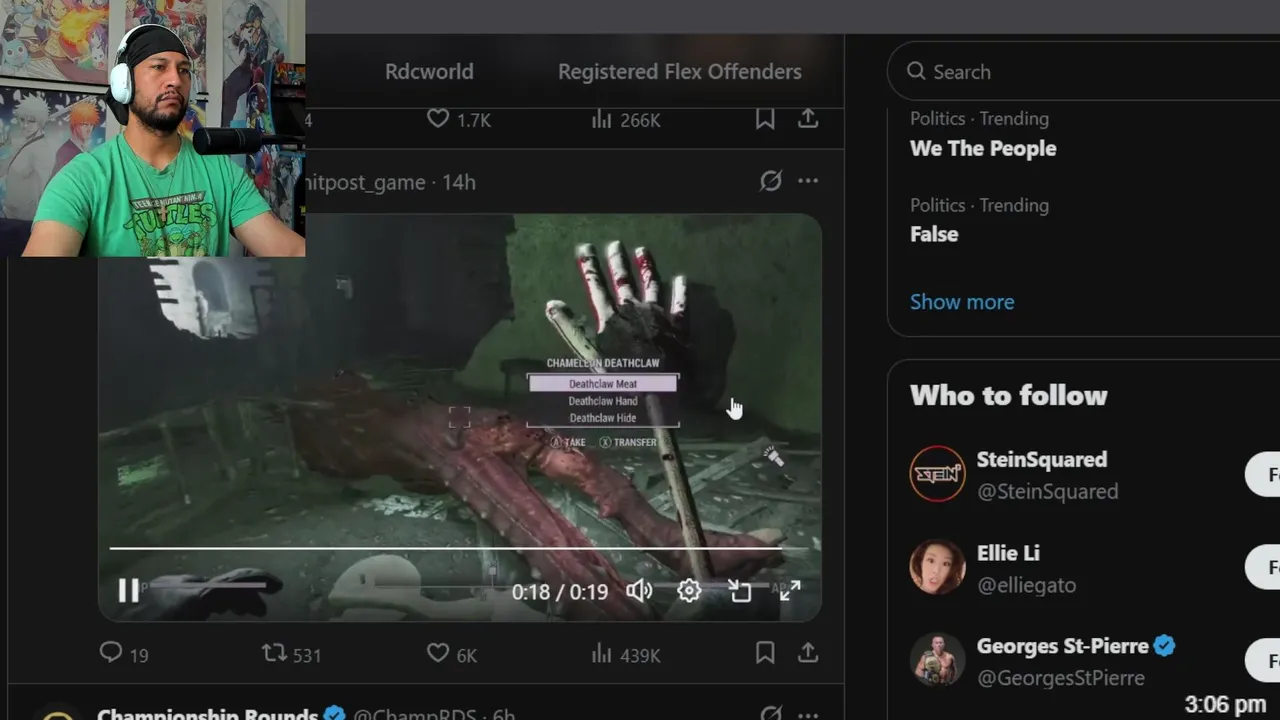Bookmark the shitpost_game video tweet

pyautogui.click(x=765, y=653)
